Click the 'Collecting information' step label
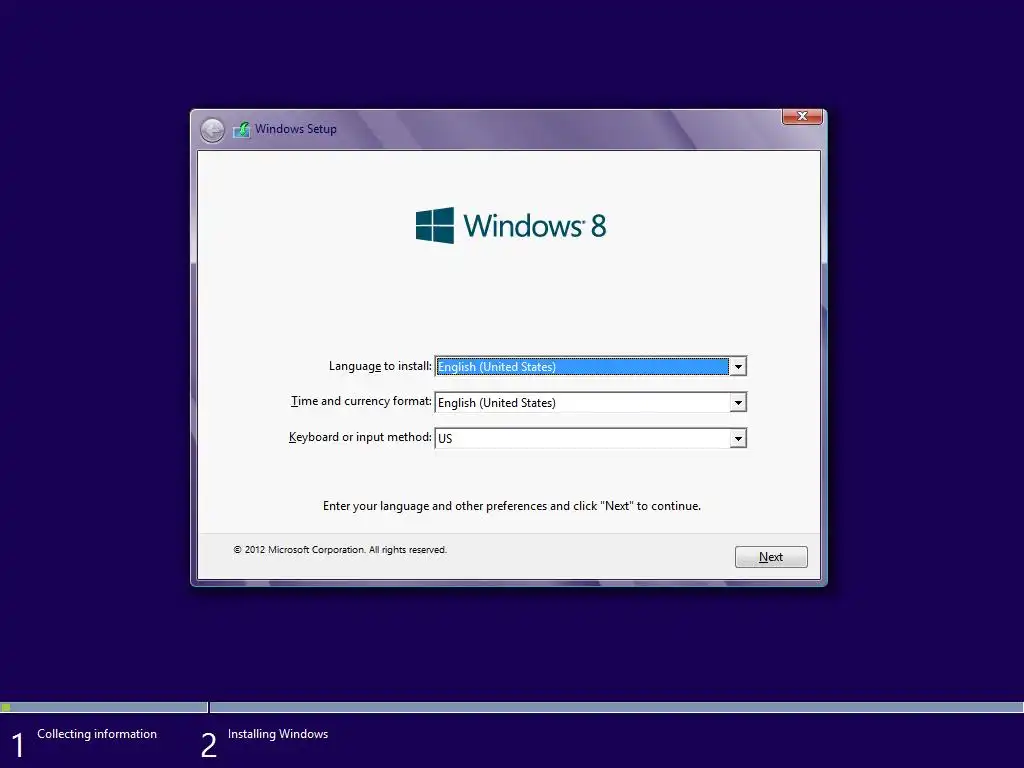This screenshot has width=1024, height=768. [97, 734]
